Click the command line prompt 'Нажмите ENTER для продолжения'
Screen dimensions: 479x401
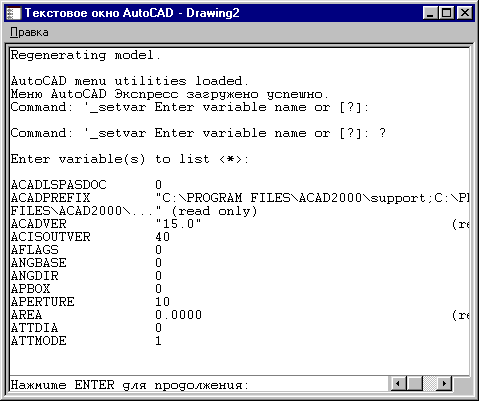pos(130,385)
